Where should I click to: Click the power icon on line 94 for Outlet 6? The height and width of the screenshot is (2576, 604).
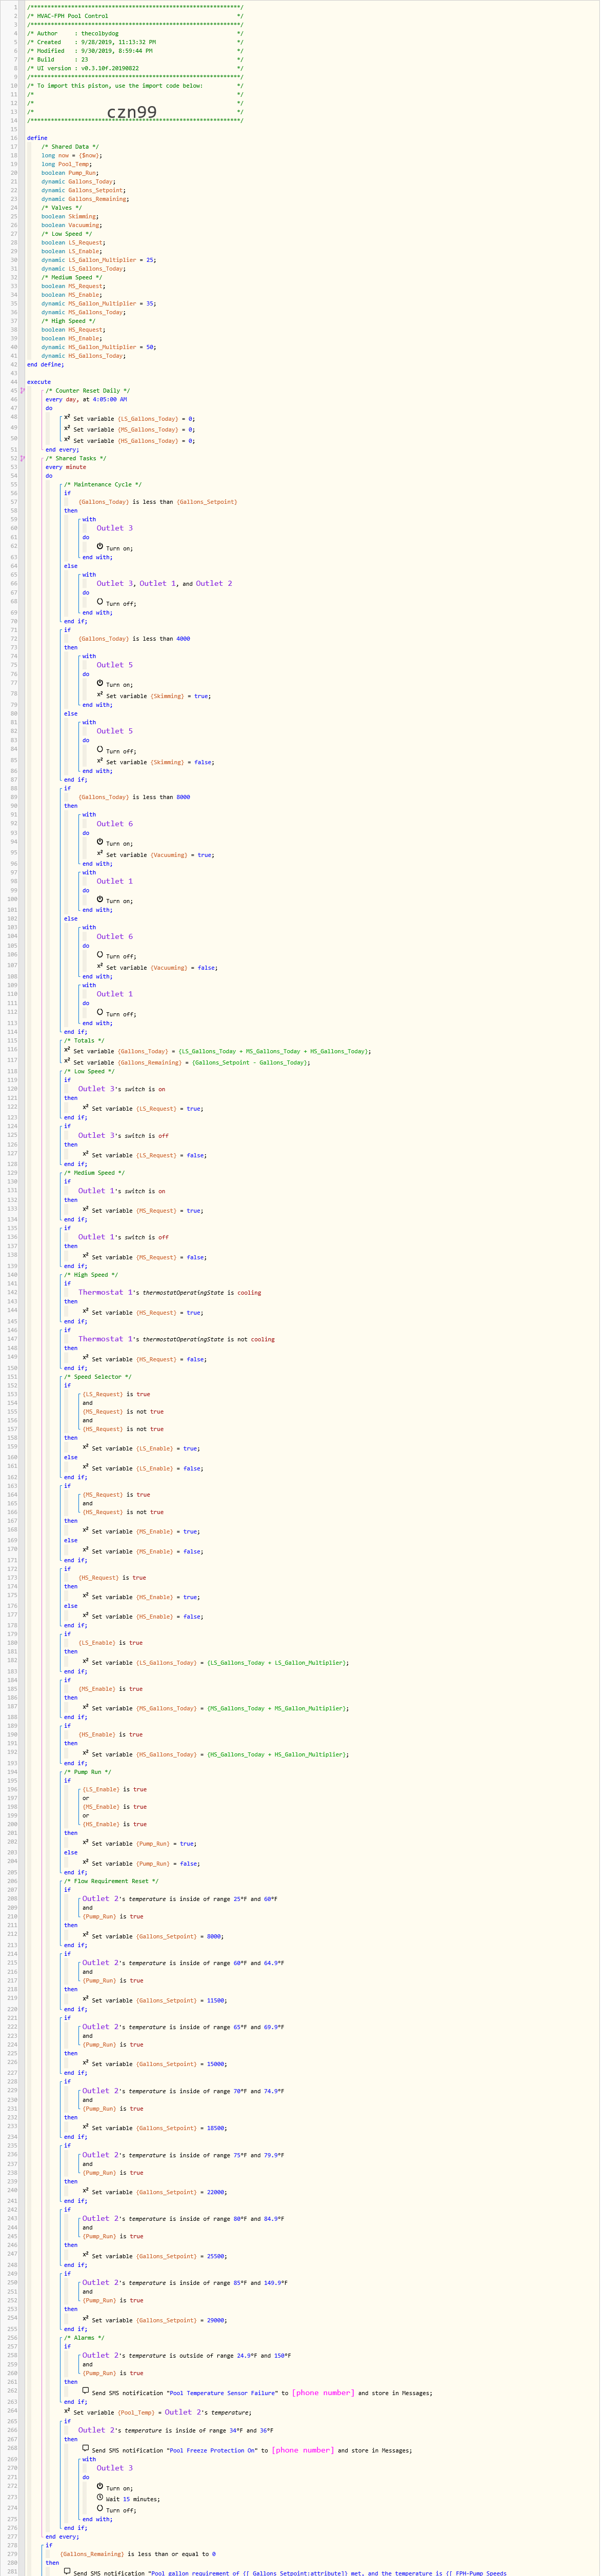100,842
